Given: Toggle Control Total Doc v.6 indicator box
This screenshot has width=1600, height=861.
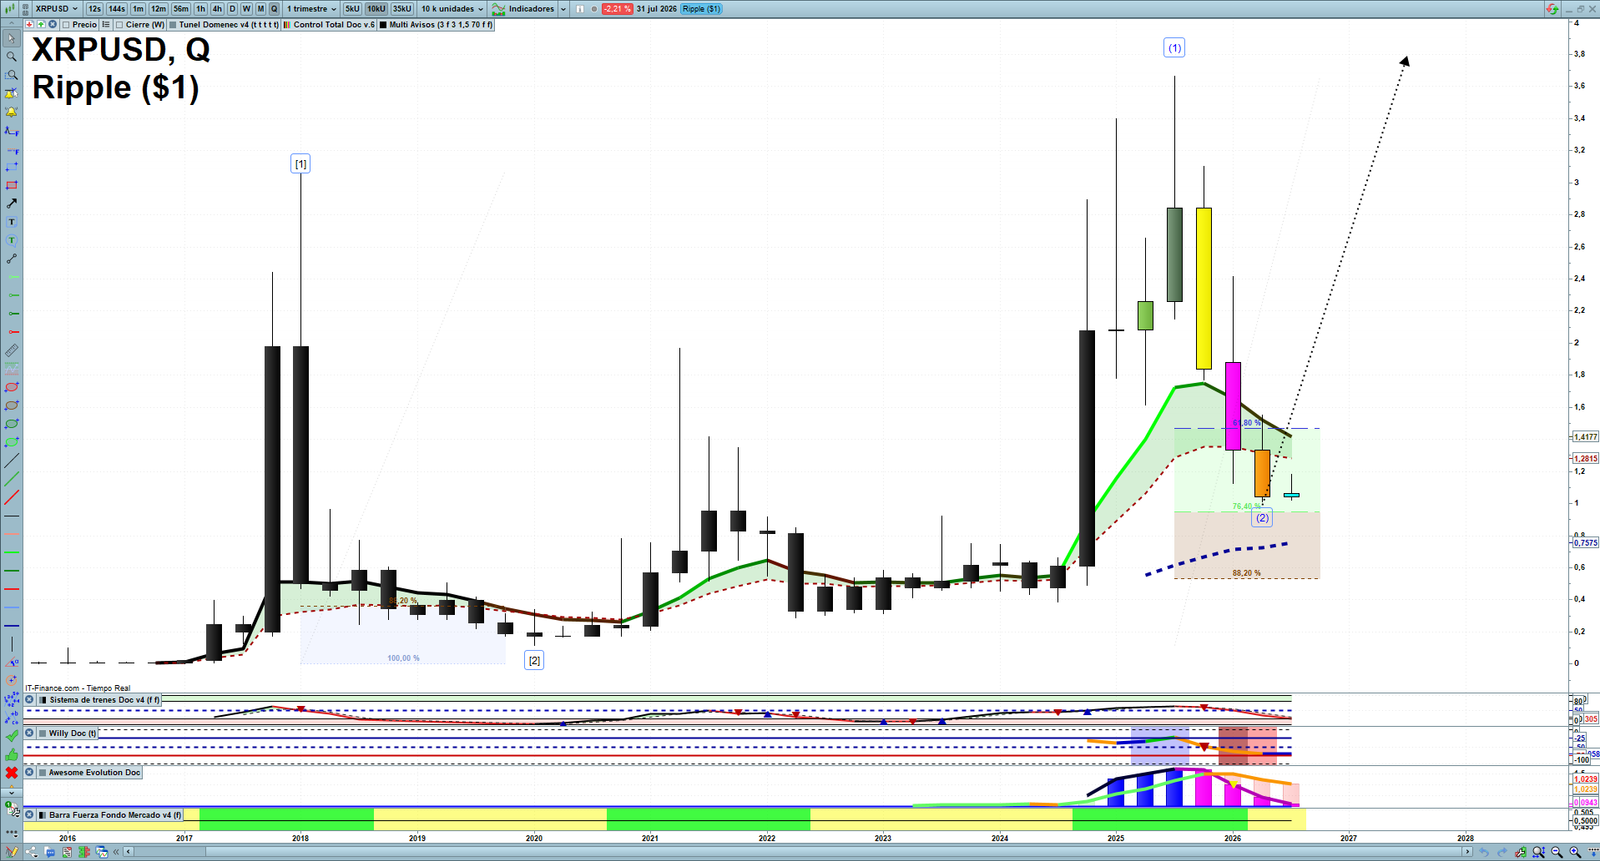Looking at the screenshot, I should [x=287, y=24].
